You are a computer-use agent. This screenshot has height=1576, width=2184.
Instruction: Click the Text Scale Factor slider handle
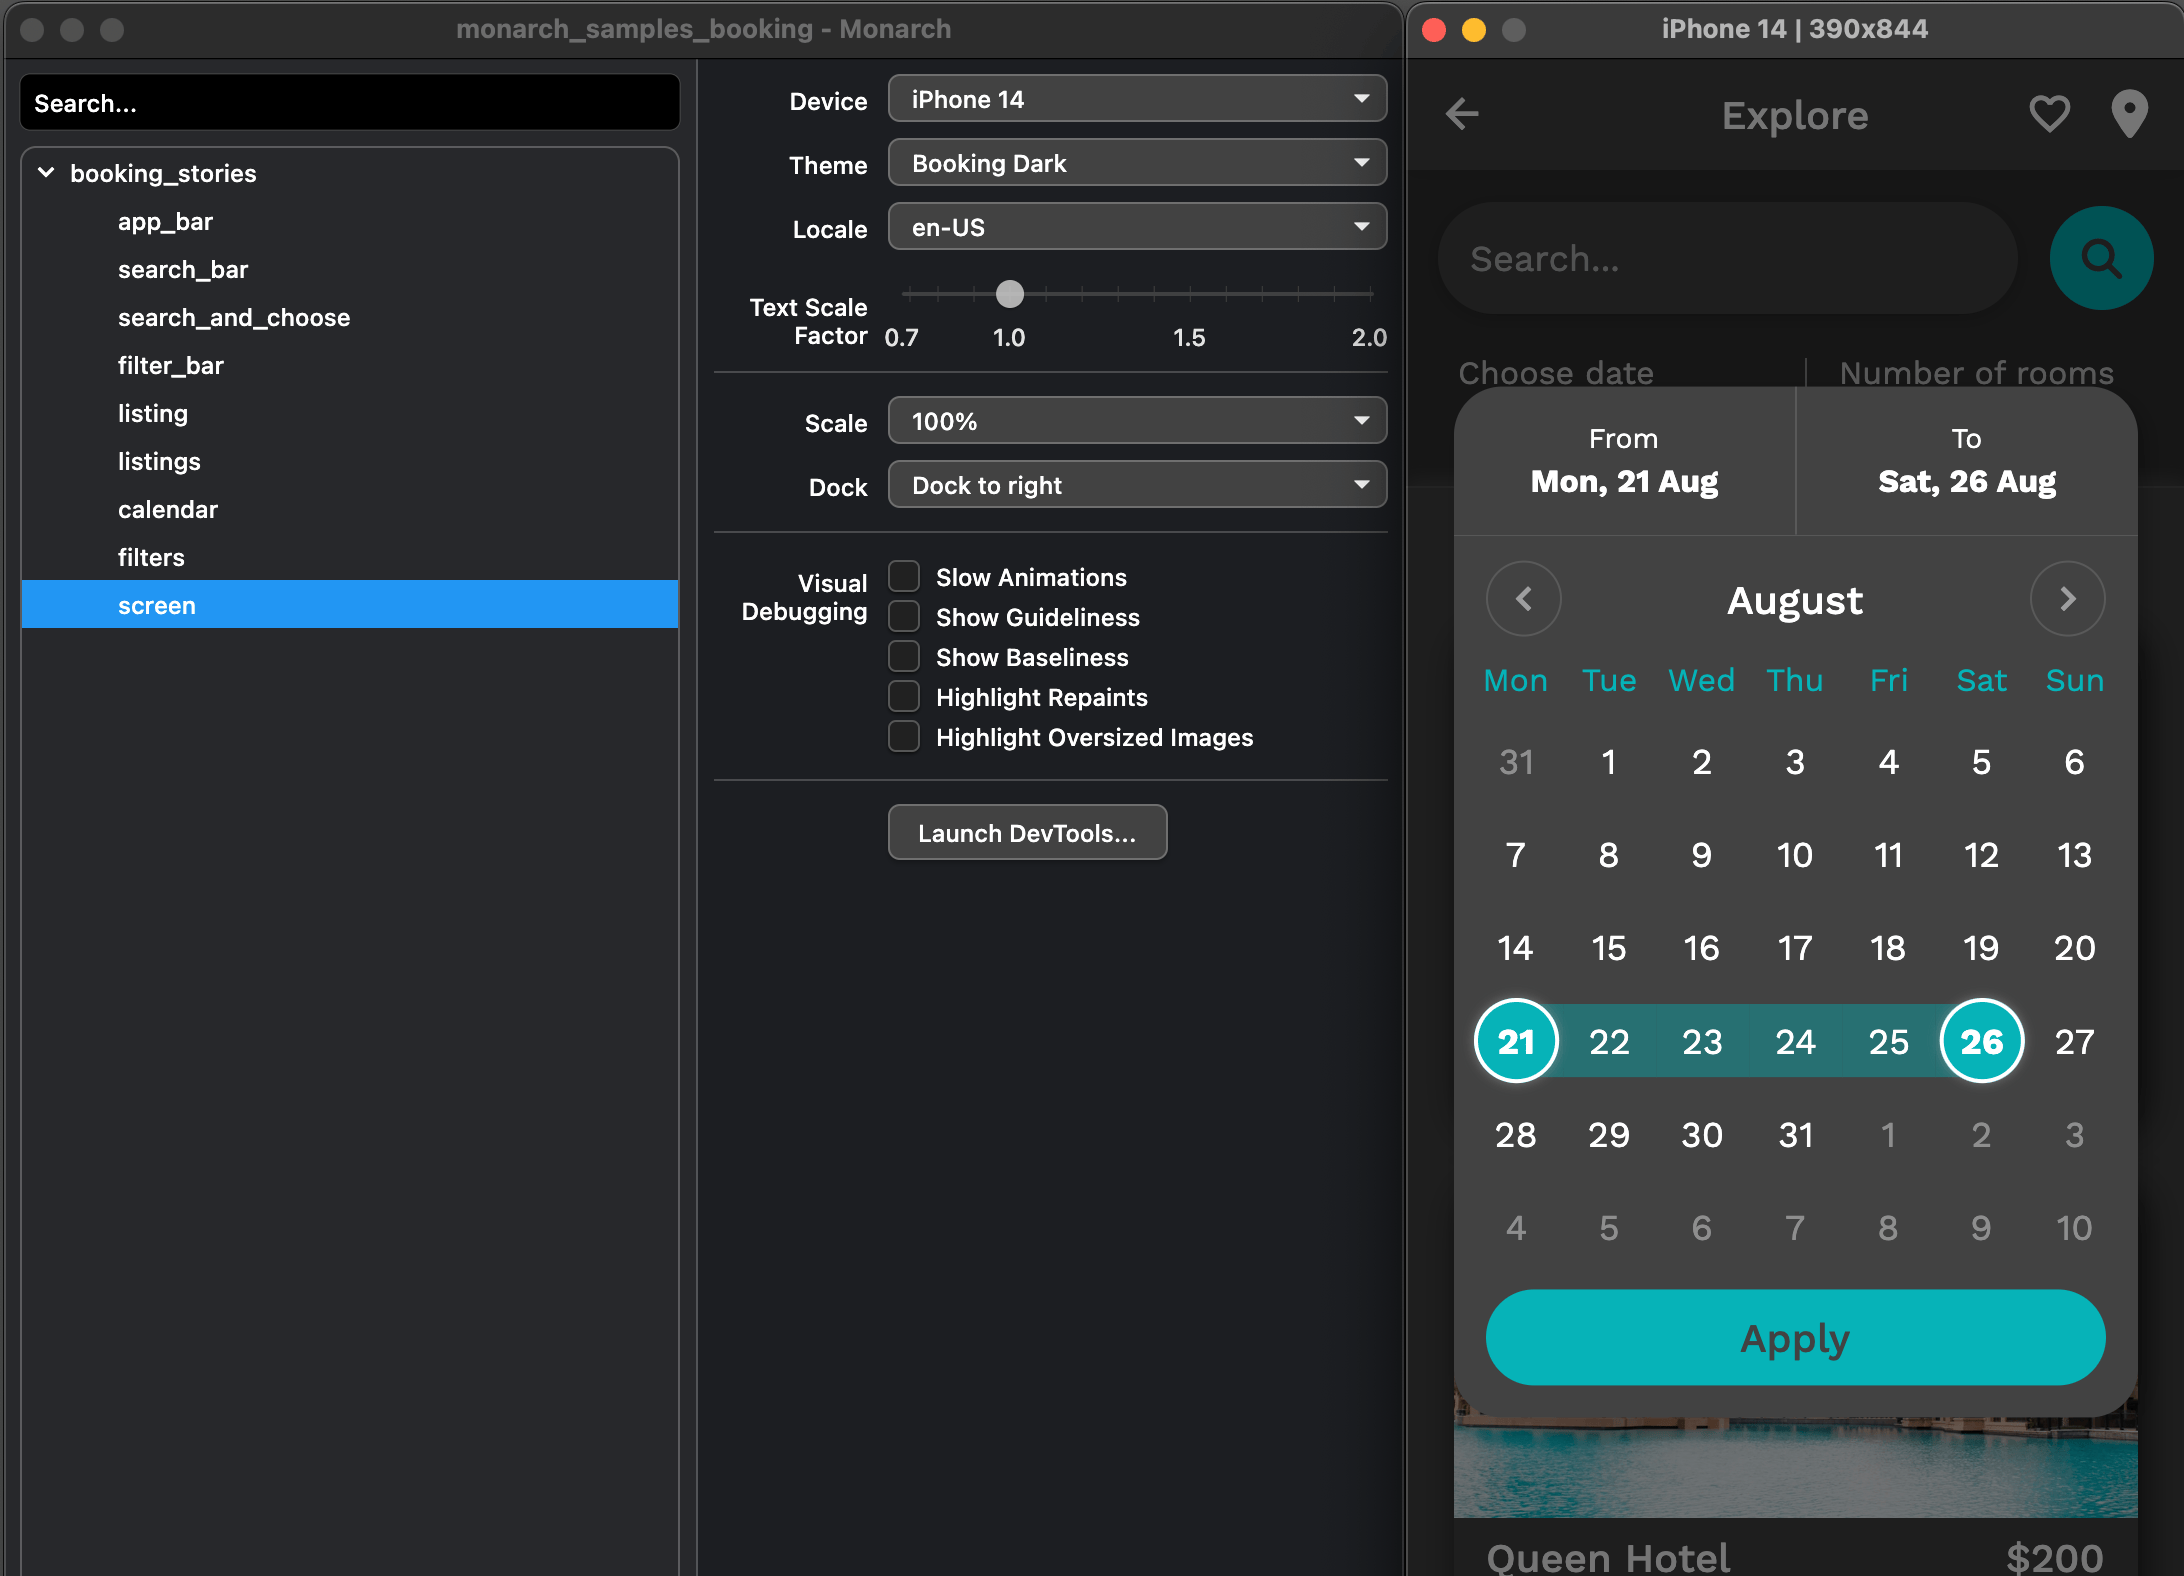point(1010,294)
